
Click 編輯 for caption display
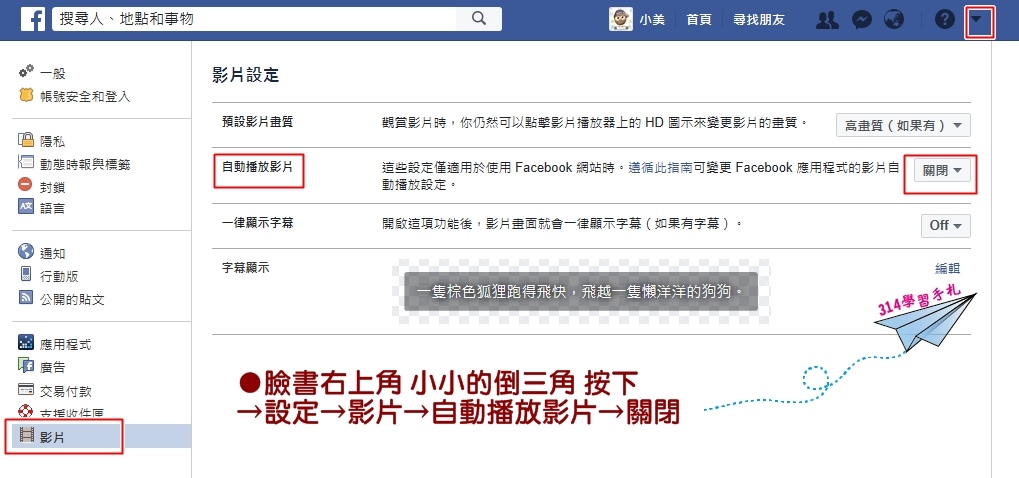[x=948, y=268]
